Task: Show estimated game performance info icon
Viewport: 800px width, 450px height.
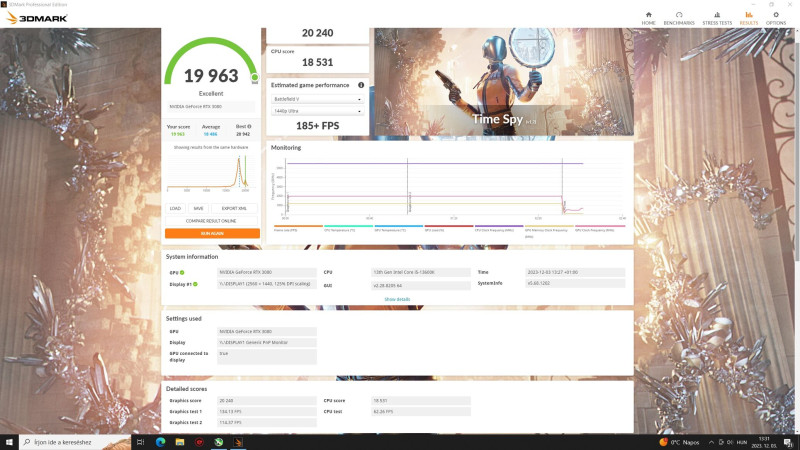Action: click(x=361, y=85)
